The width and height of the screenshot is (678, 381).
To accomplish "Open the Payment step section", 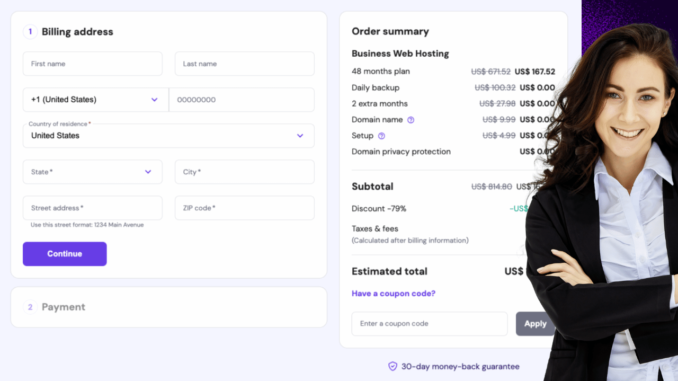I will click(x=169, y=307).
